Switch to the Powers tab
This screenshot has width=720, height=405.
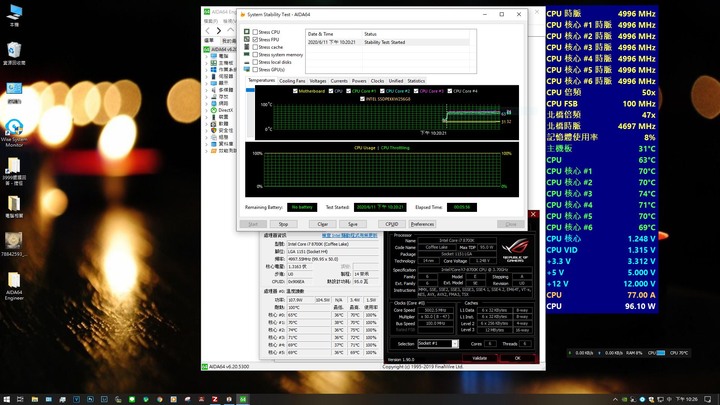coord(359,81)
